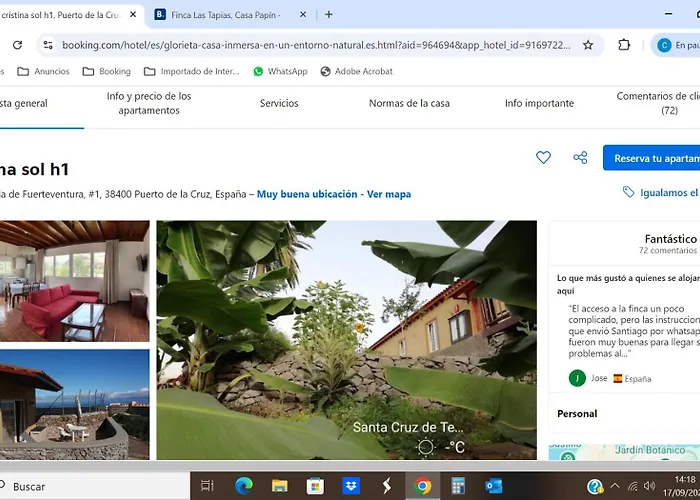Open a new browser tab

coord(329,15)
